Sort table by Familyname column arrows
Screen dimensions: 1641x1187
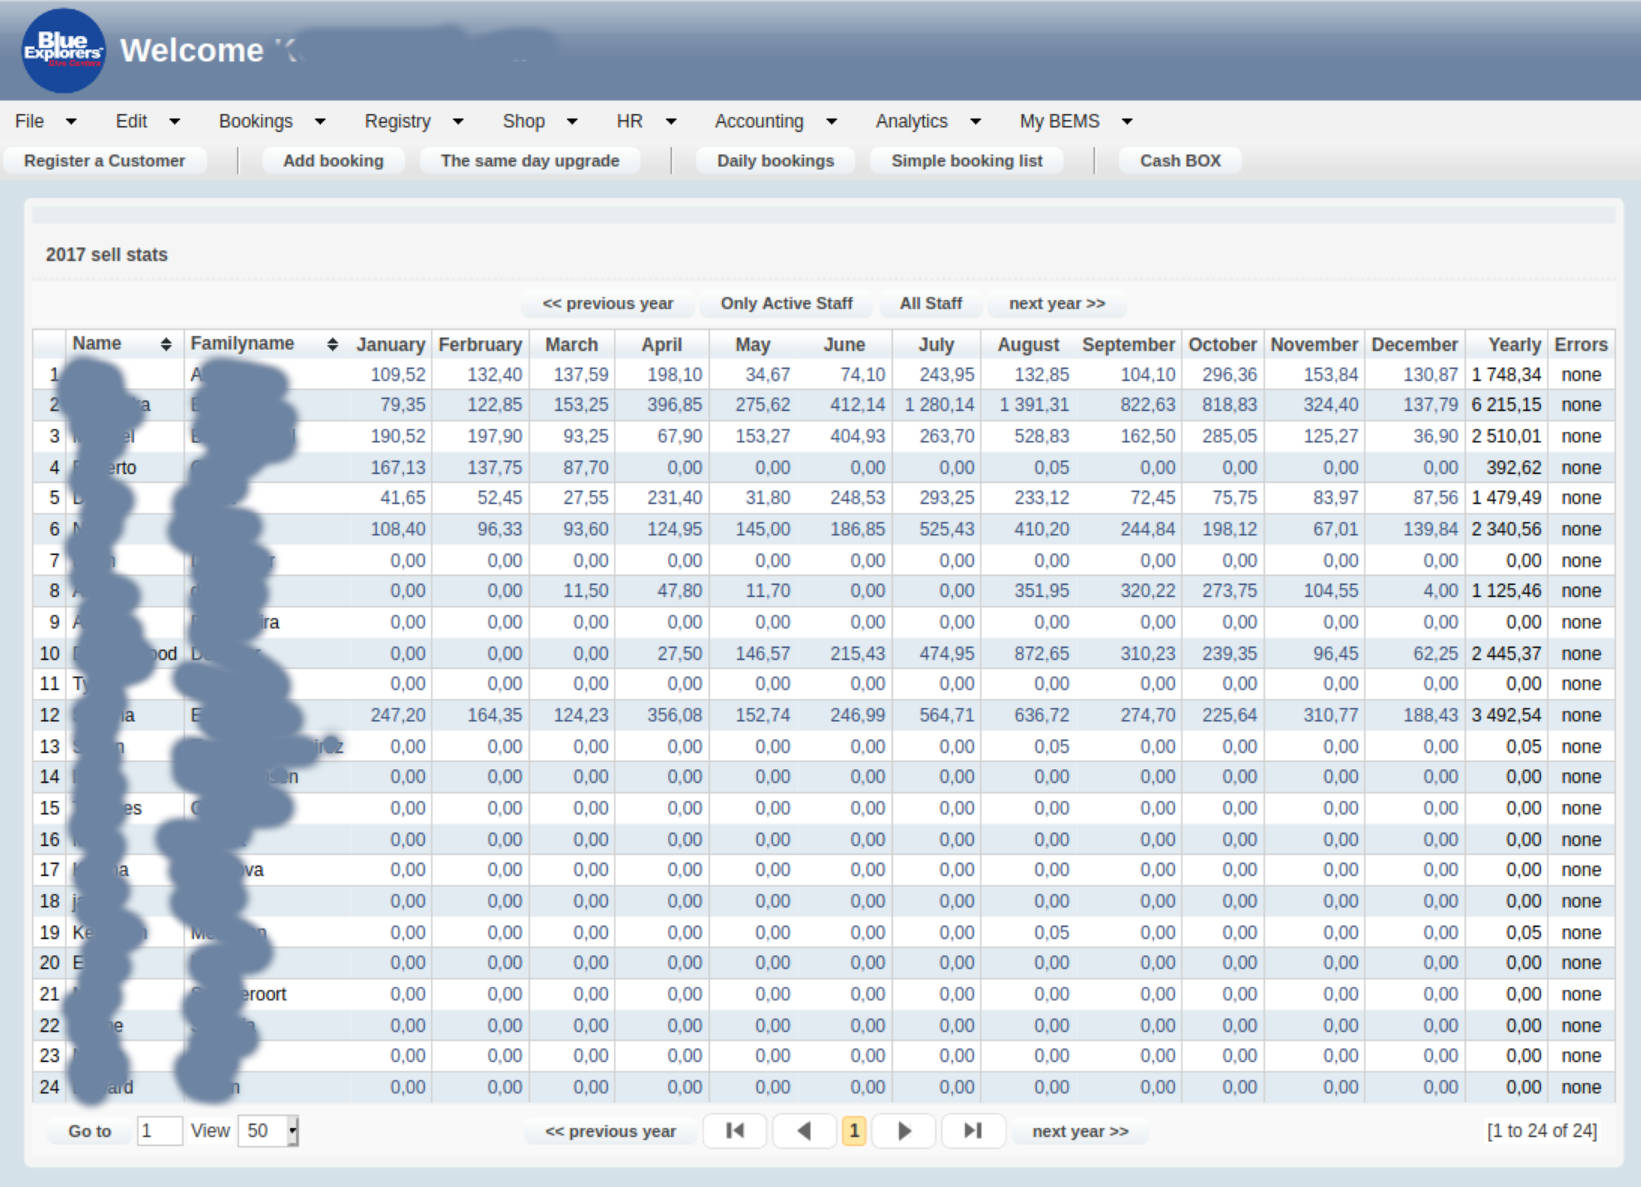click(x=332, y=344)
